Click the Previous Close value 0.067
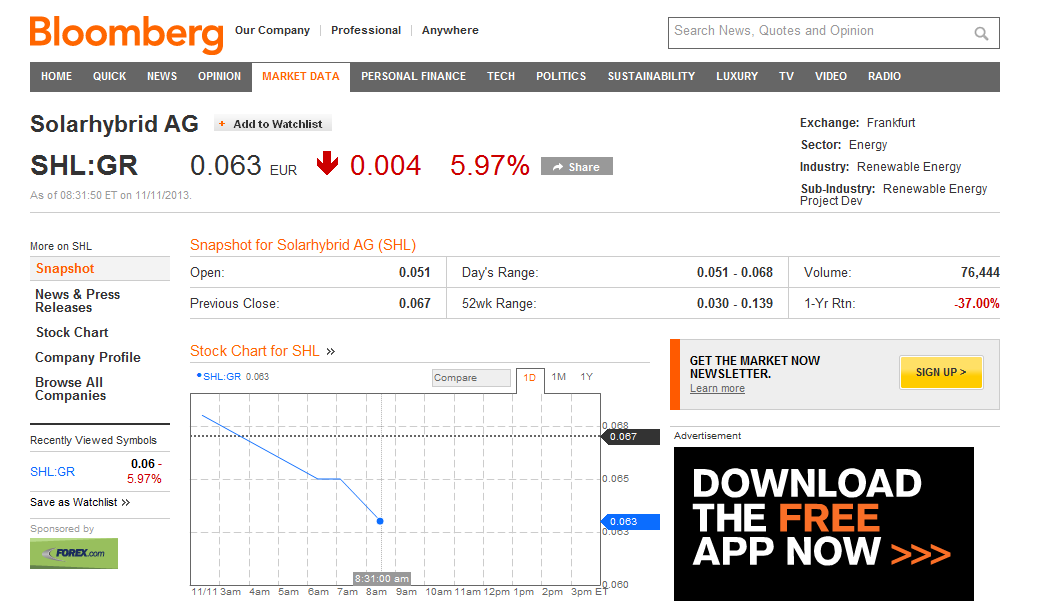This screenshot has width=1051, height=601. (x=415, y=304)
